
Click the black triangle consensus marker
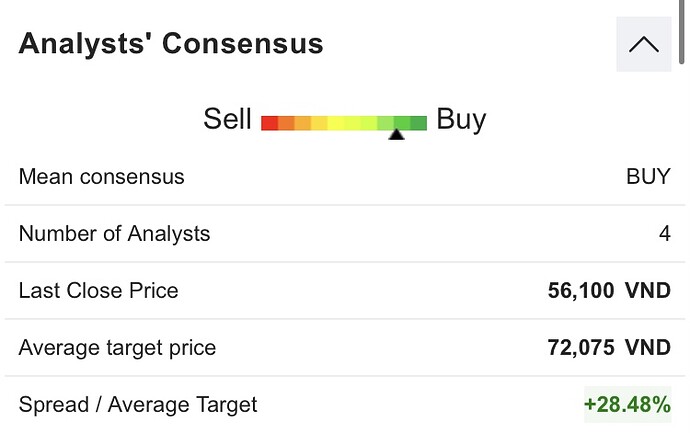coord(396,134)
